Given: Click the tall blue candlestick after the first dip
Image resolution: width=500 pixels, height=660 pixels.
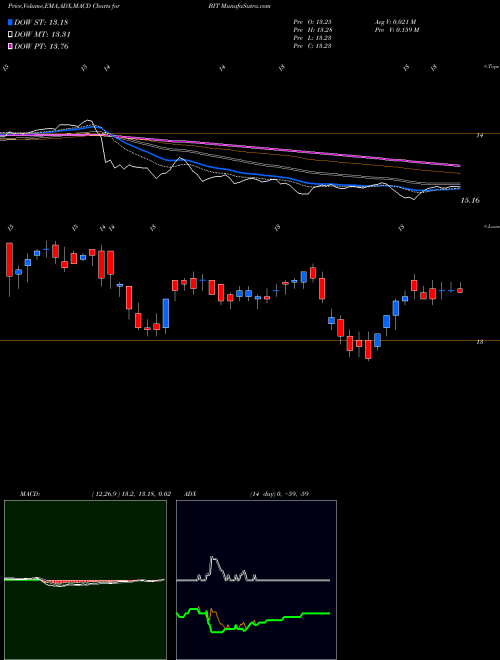Looking at the screenshot, I should pos(166,313).
